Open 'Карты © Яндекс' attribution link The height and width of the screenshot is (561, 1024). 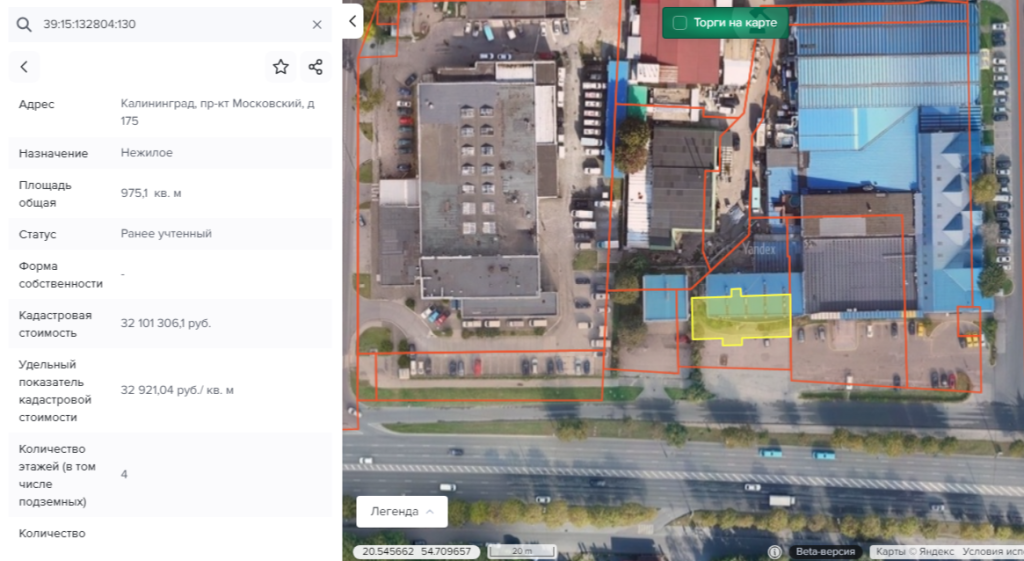pyautogui.click(x=915, y=552)
